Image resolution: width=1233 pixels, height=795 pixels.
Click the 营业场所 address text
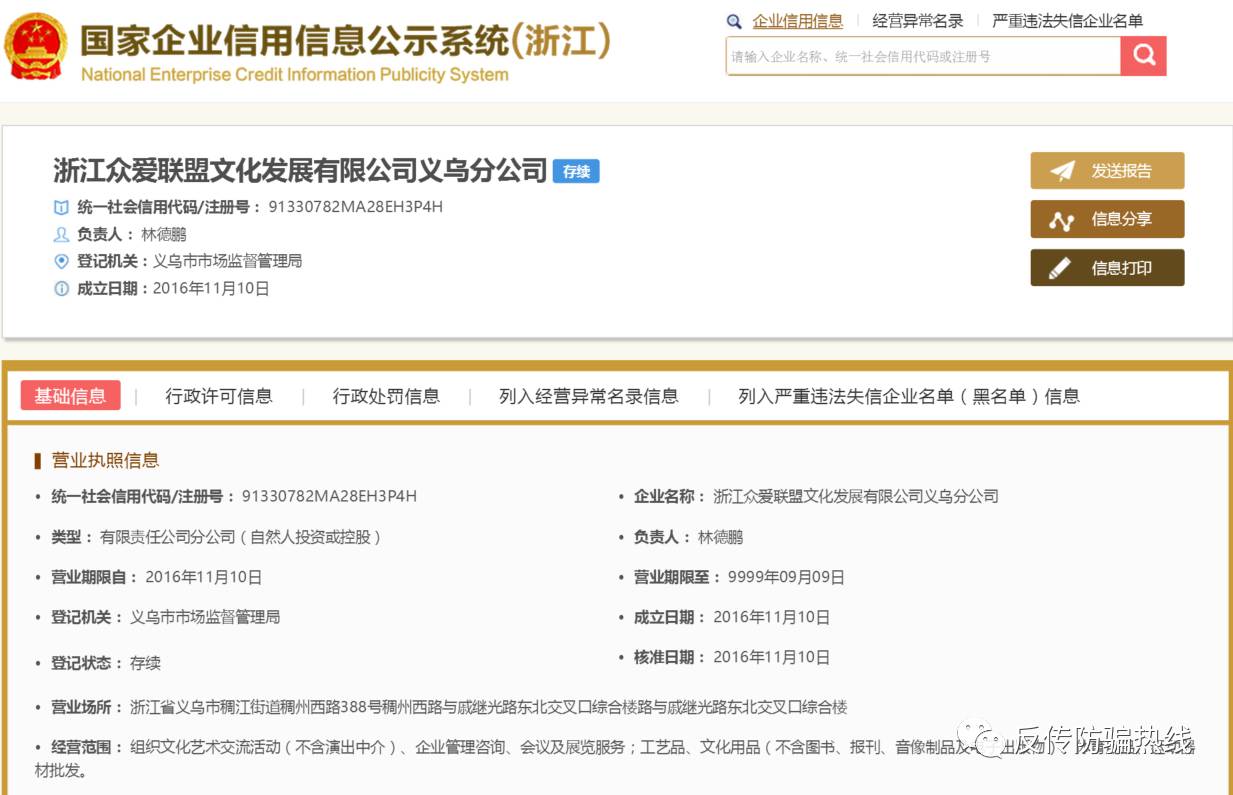pos(488,707)
